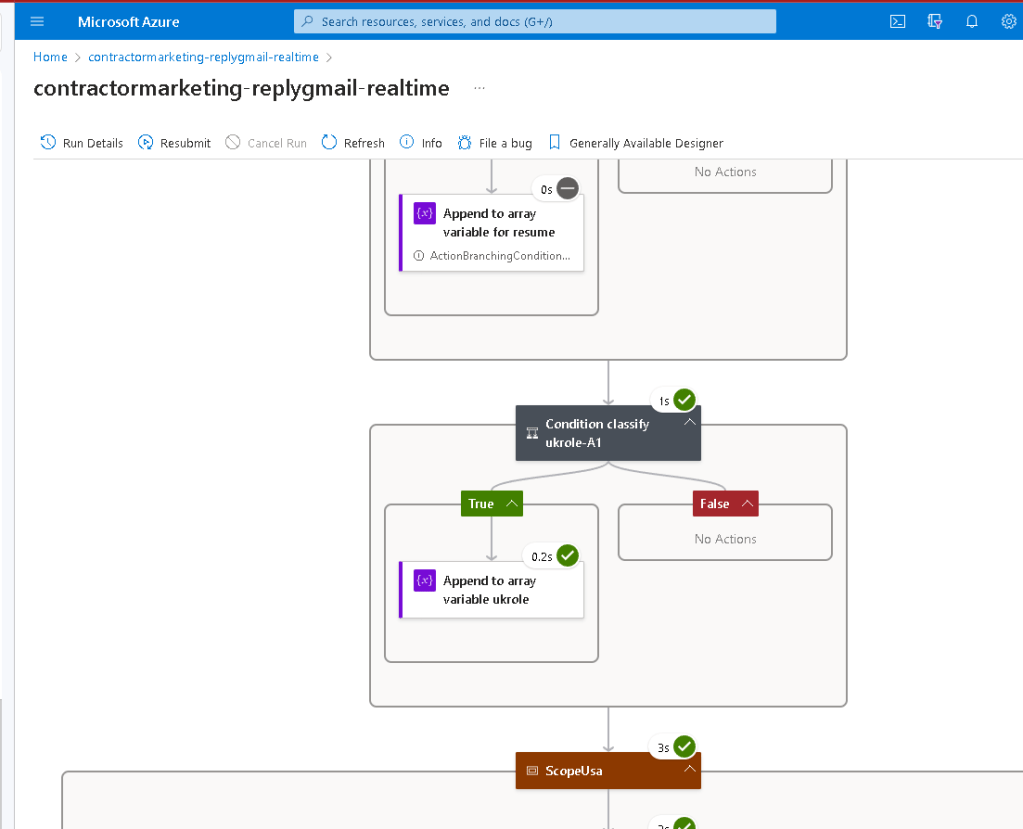Select the False branch label
The image size is (1023, 829).
click(714, 504)
